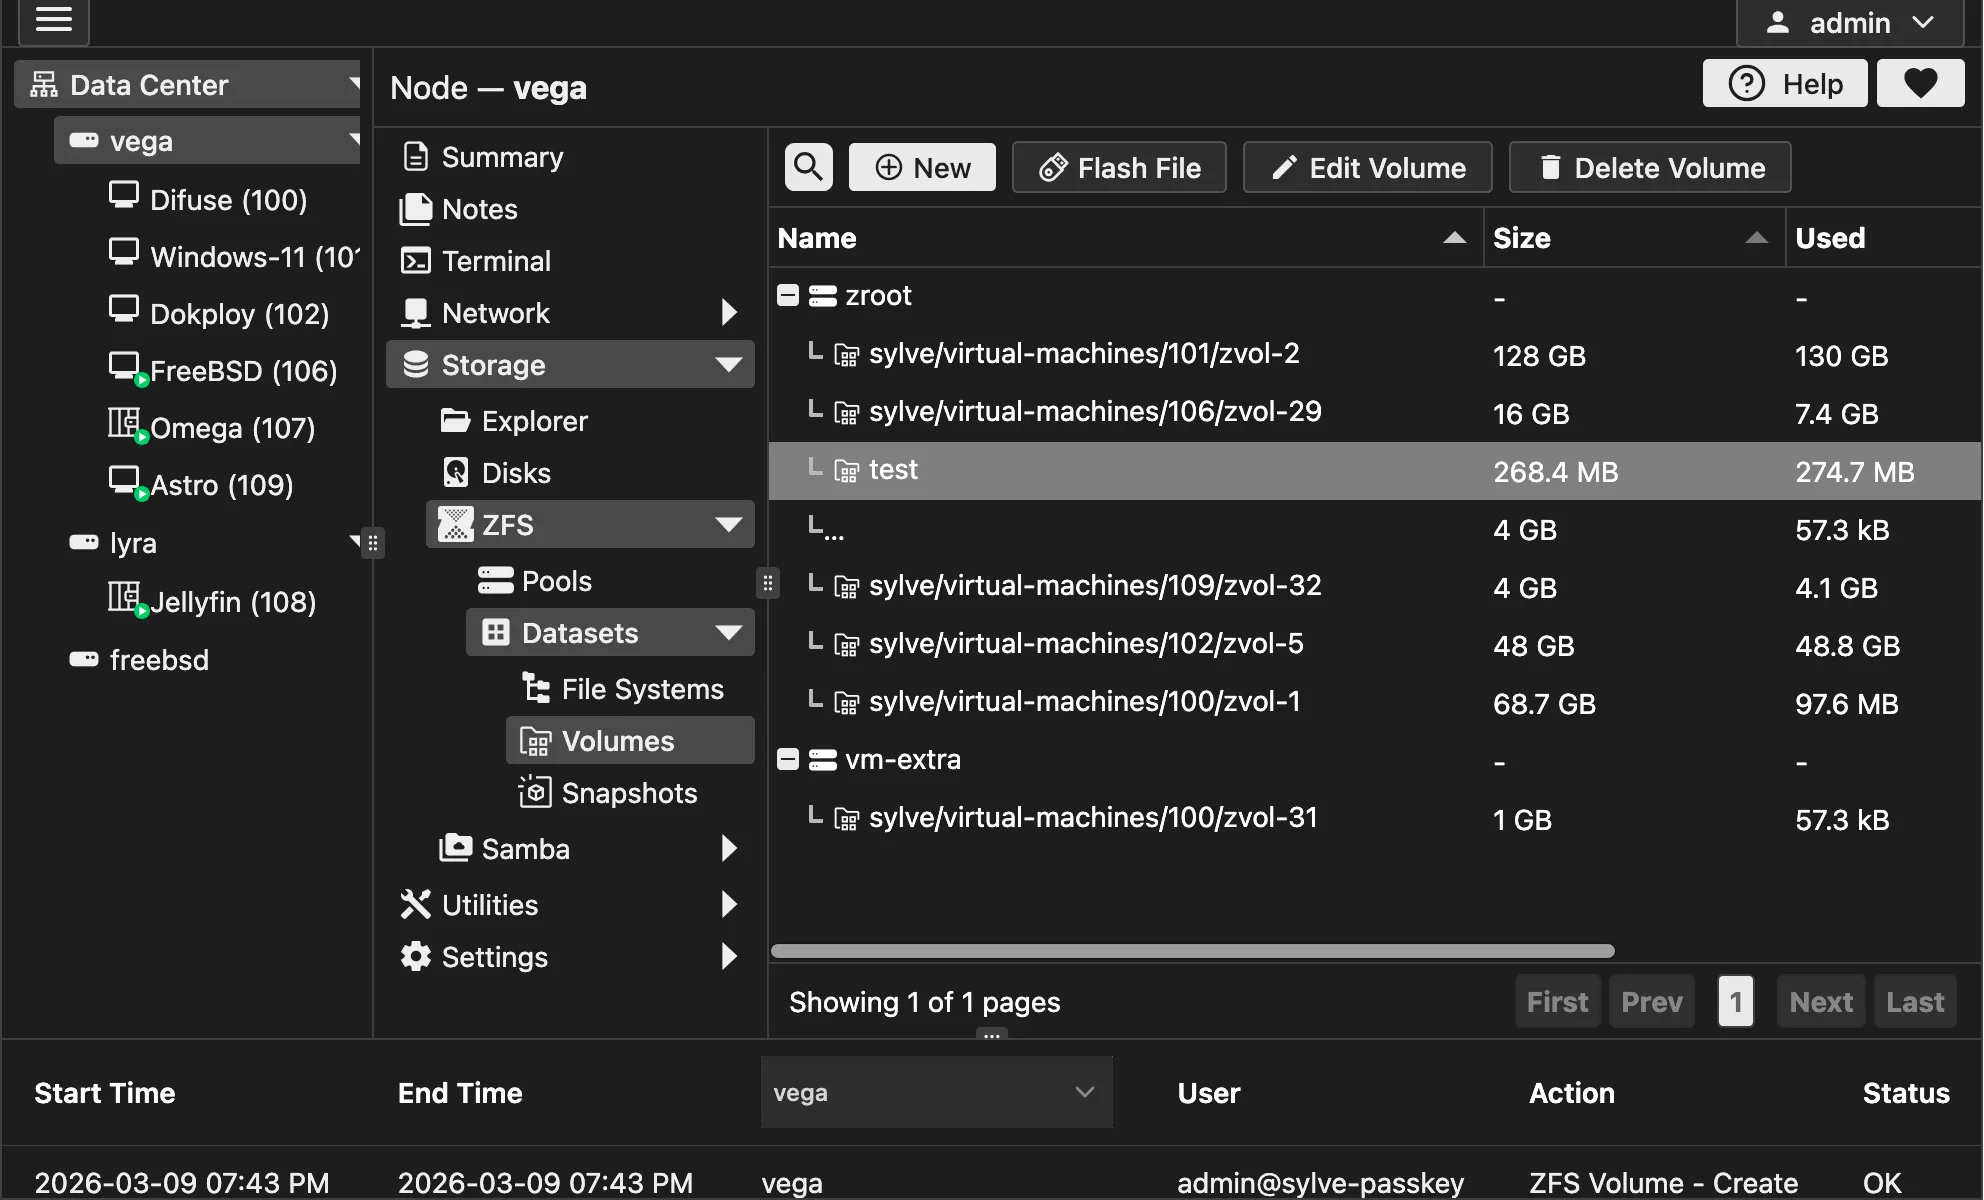Open the File Systems menu item
Screen dimensions: 1984x1200
pos(641,689)
